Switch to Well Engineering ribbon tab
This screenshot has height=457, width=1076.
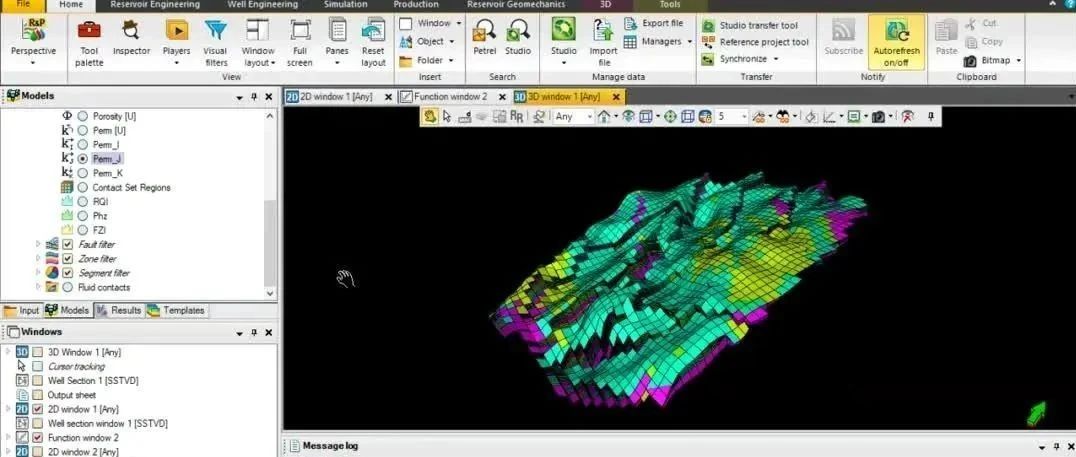click(262, 5)
